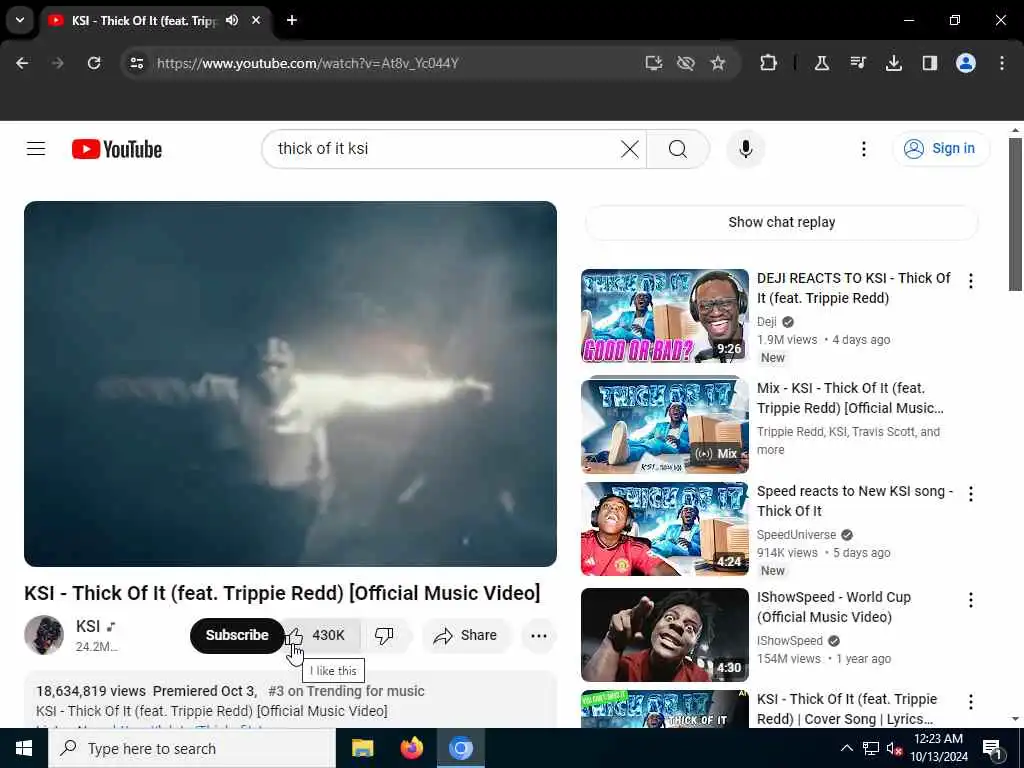
Task: Open options menu for IShowSpeed World Cup
Action: 970,600
